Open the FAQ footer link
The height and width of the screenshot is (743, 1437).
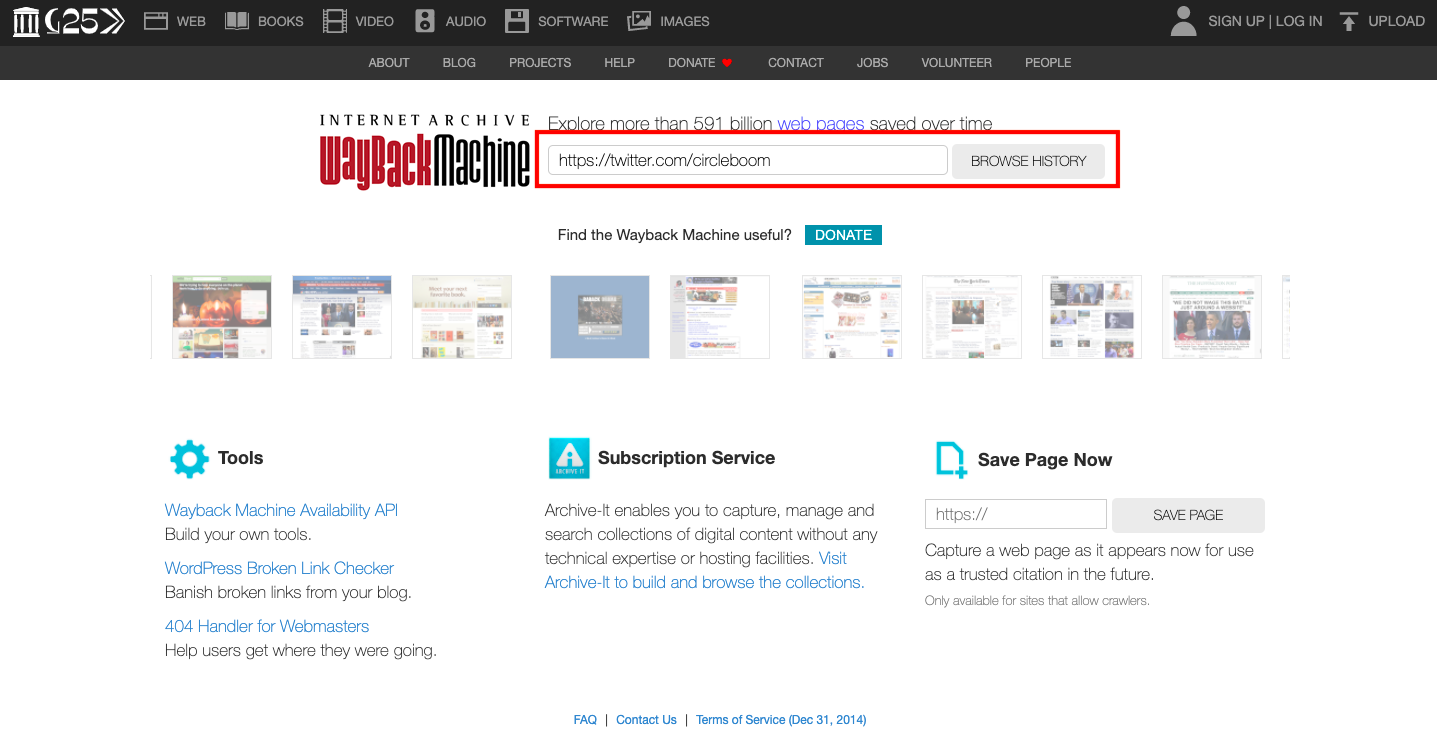pyautogui.click(x=585, y=720)
